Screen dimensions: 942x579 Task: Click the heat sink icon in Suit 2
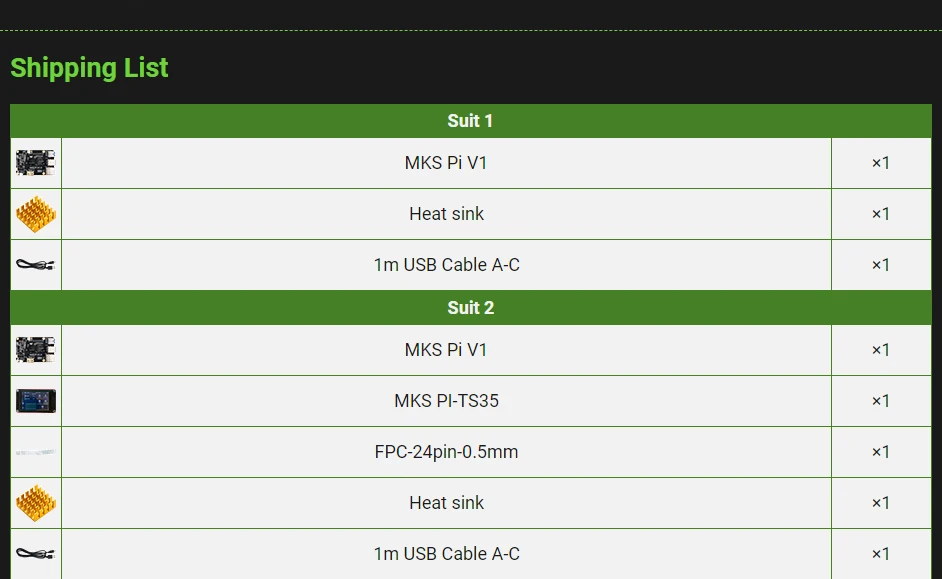point(35,503)
